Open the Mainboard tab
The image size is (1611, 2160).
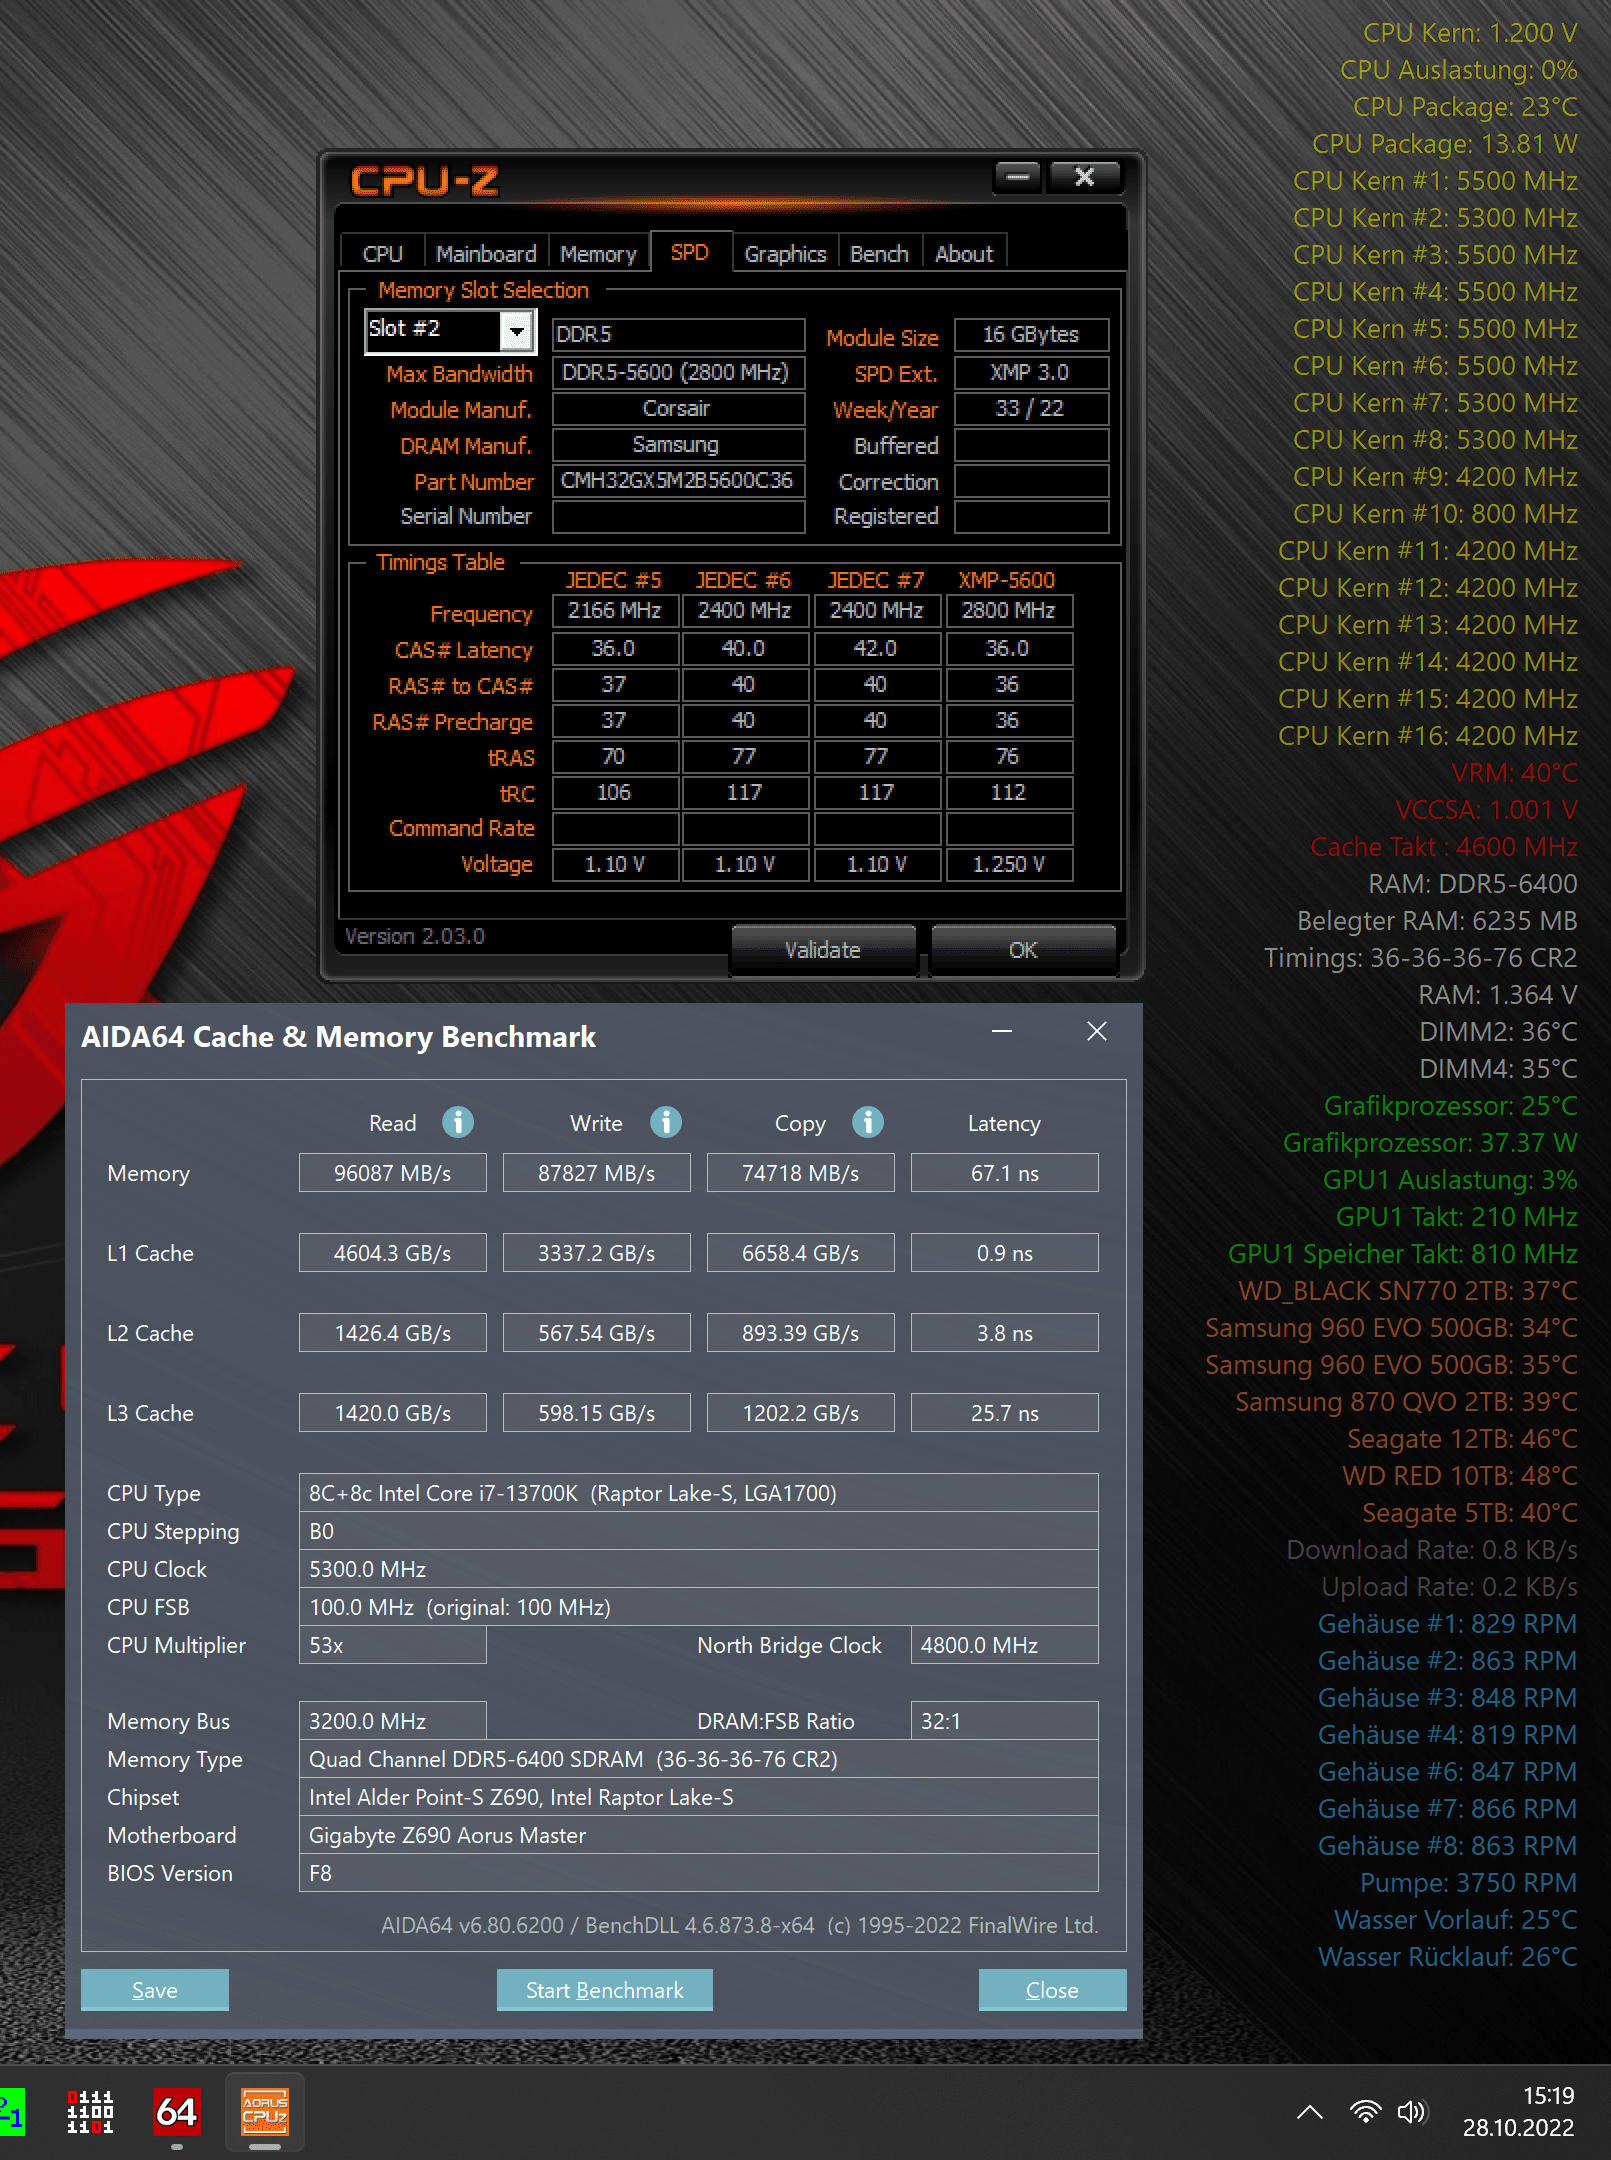[486, 254]
